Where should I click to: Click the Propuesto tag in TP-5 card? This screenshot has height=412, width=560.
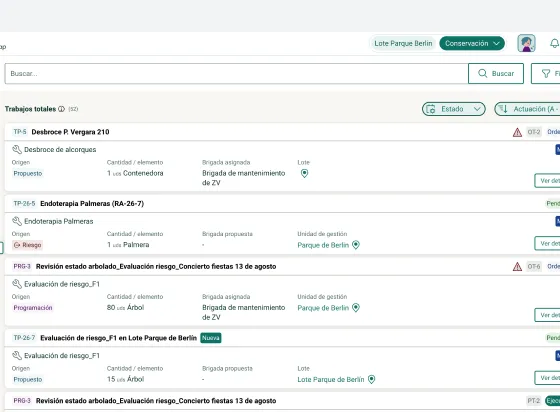(28, 174)
